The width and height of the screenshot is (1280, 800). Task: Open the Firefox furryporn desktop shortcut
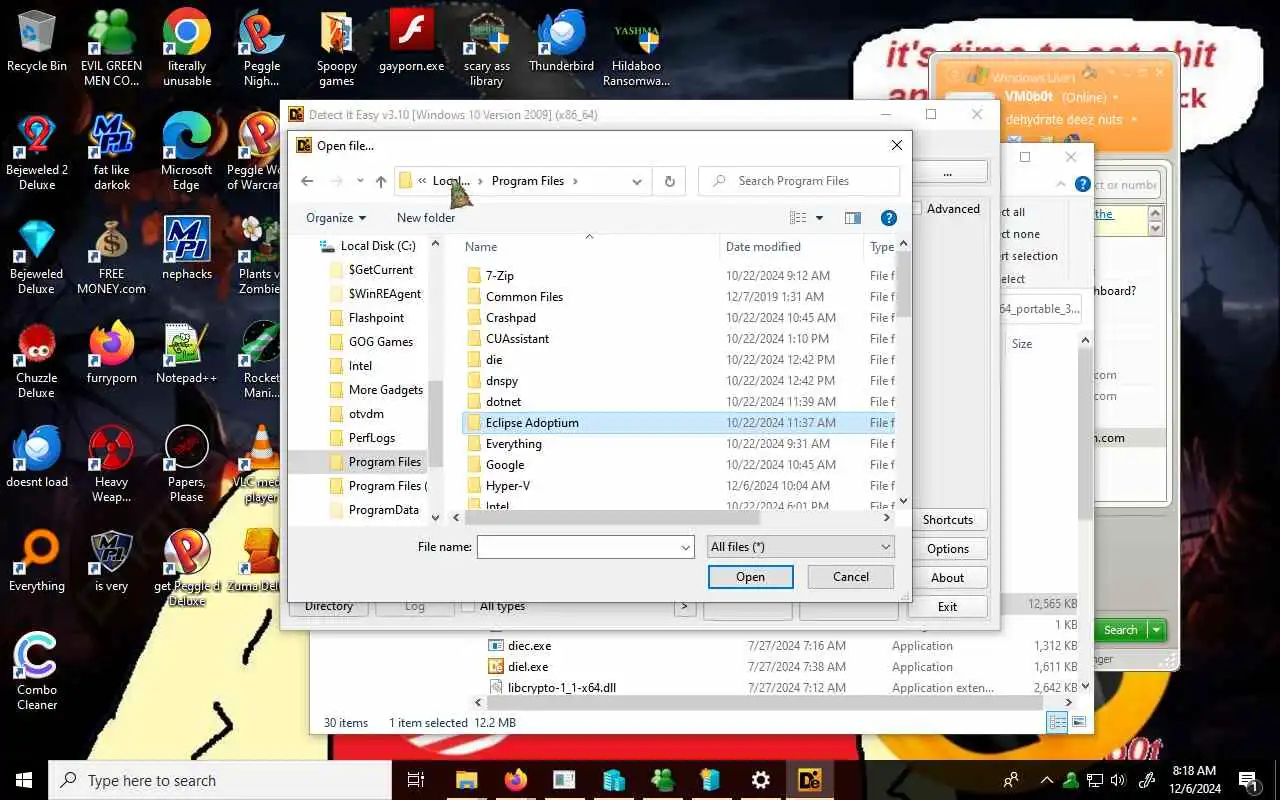112,352
